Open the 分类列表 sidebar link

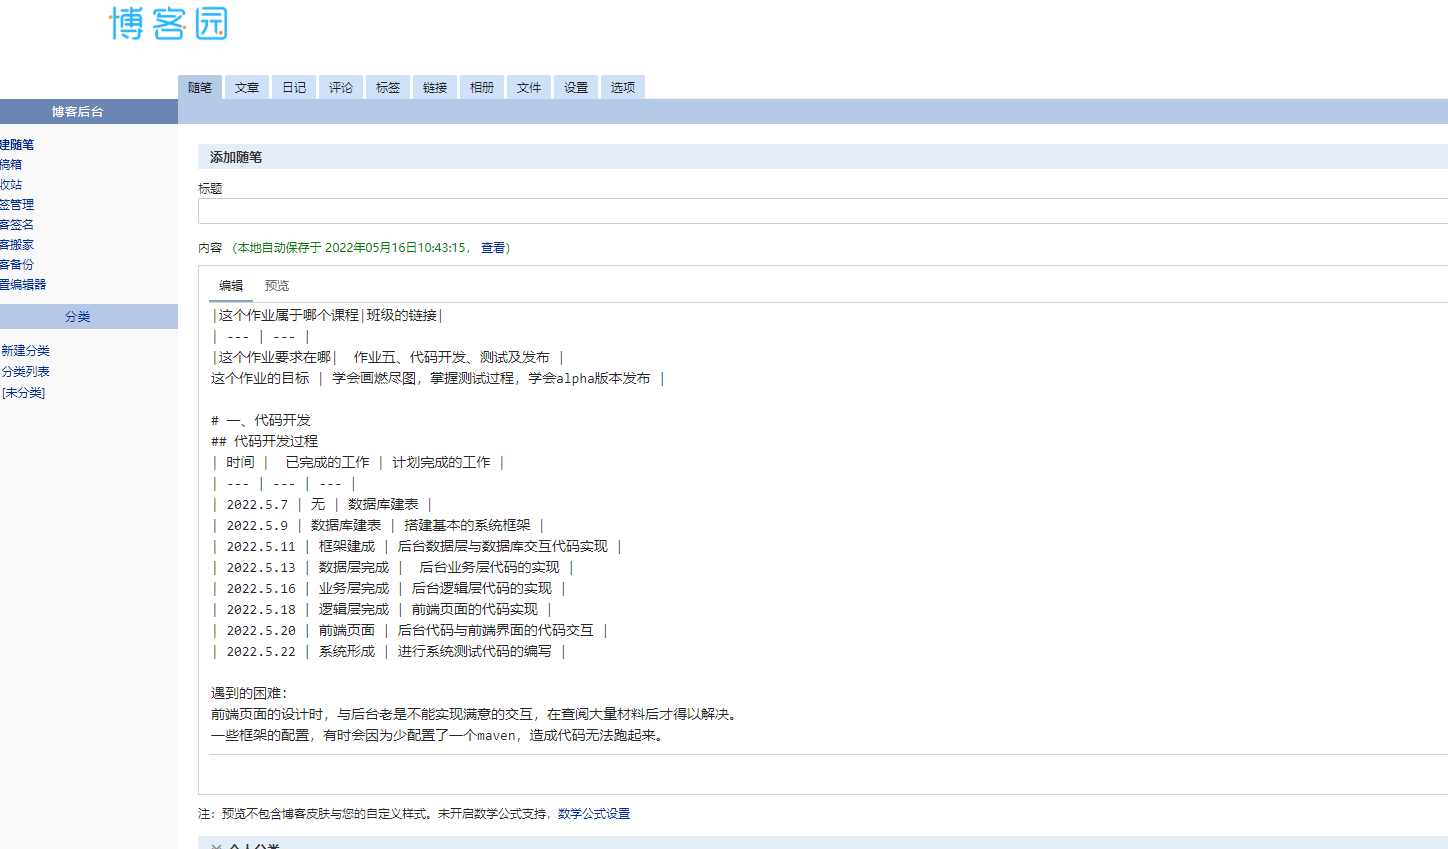pos(26,372)
